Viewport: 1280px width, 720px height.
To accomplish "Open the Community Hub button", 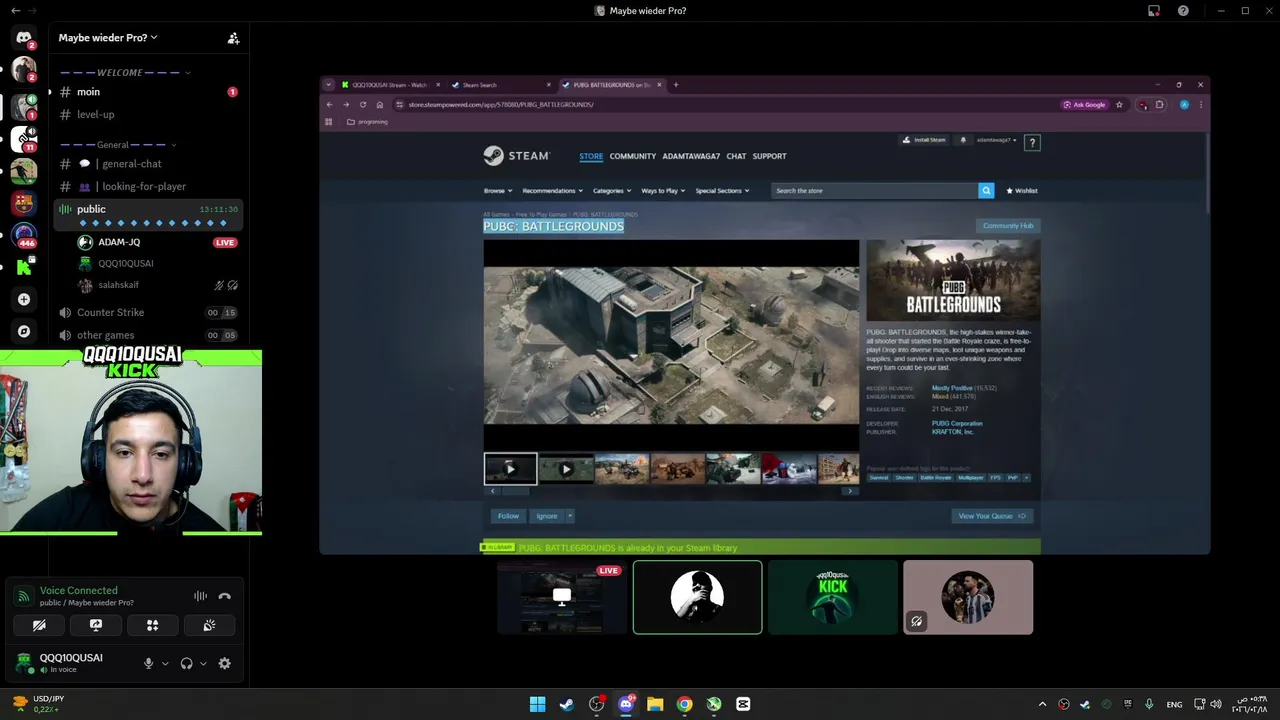I will point(1008,226).
